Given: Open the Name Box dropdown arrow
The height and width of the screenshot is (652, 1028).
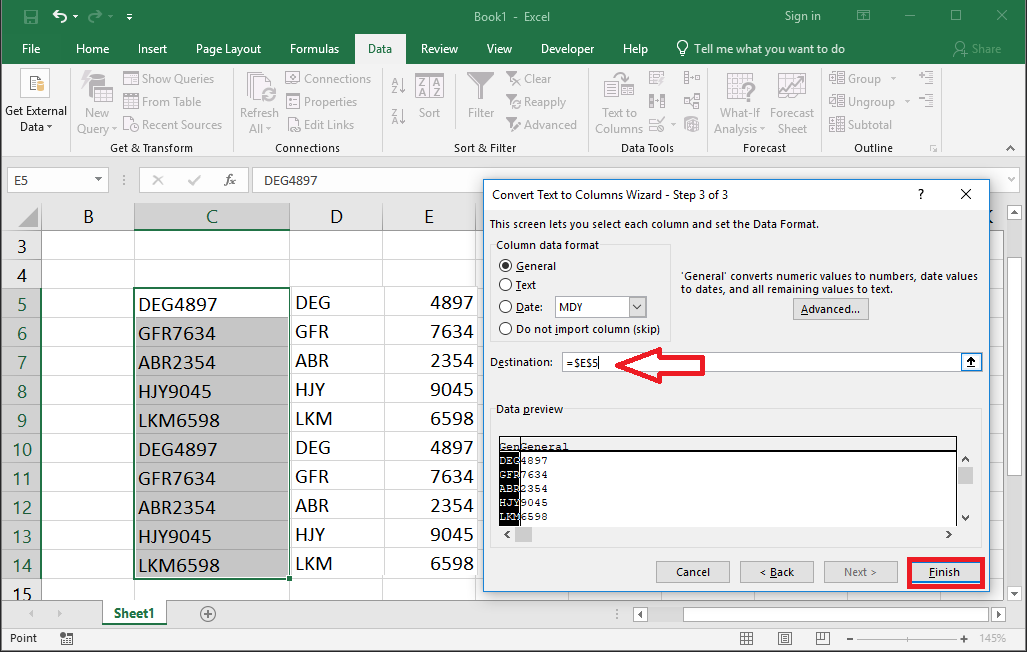Looking at the screenshot, I should pos(98,181).
